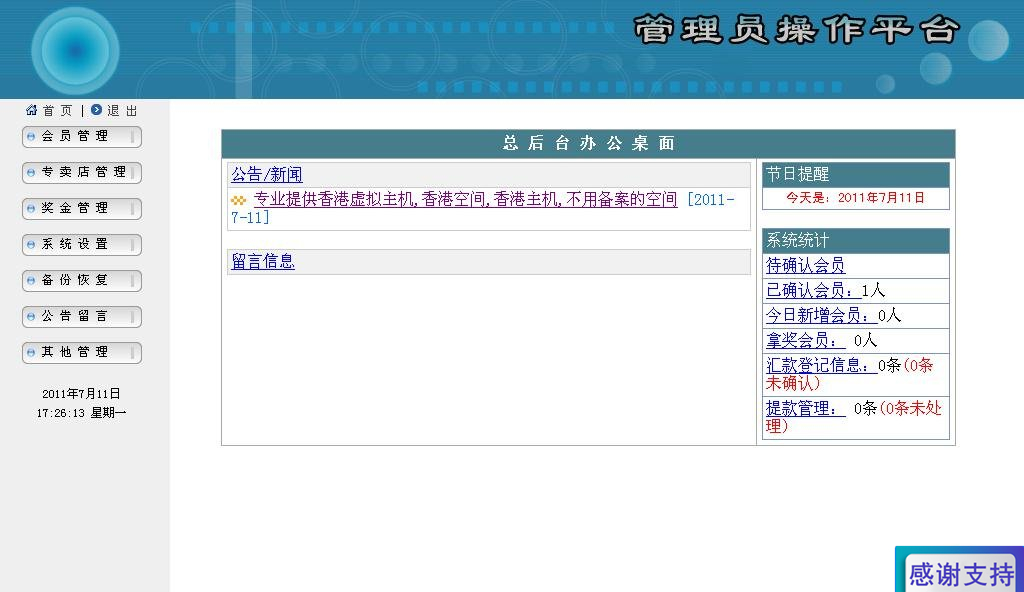This screenshot has width=1024, height=592.
Task: Click the 总后台办公桌面 header
Action: point(588,143)
